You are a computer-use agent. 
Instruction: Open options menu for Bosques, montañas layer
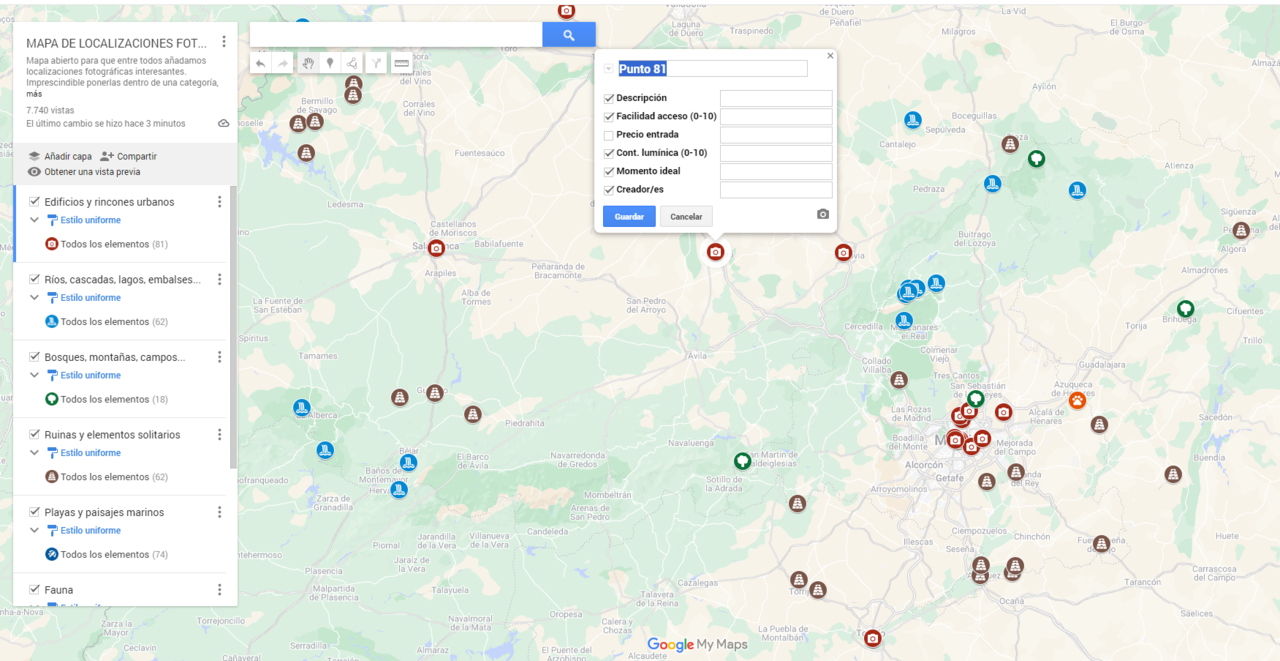pyautogui.click(x=220, y=357)
